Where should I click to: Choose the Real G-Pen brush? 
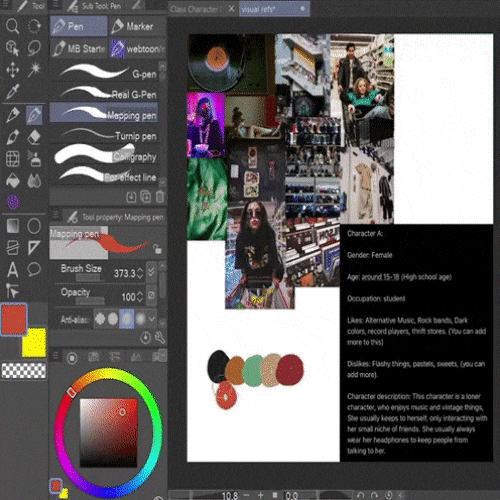pyautogui.click(x=104, y=93)
